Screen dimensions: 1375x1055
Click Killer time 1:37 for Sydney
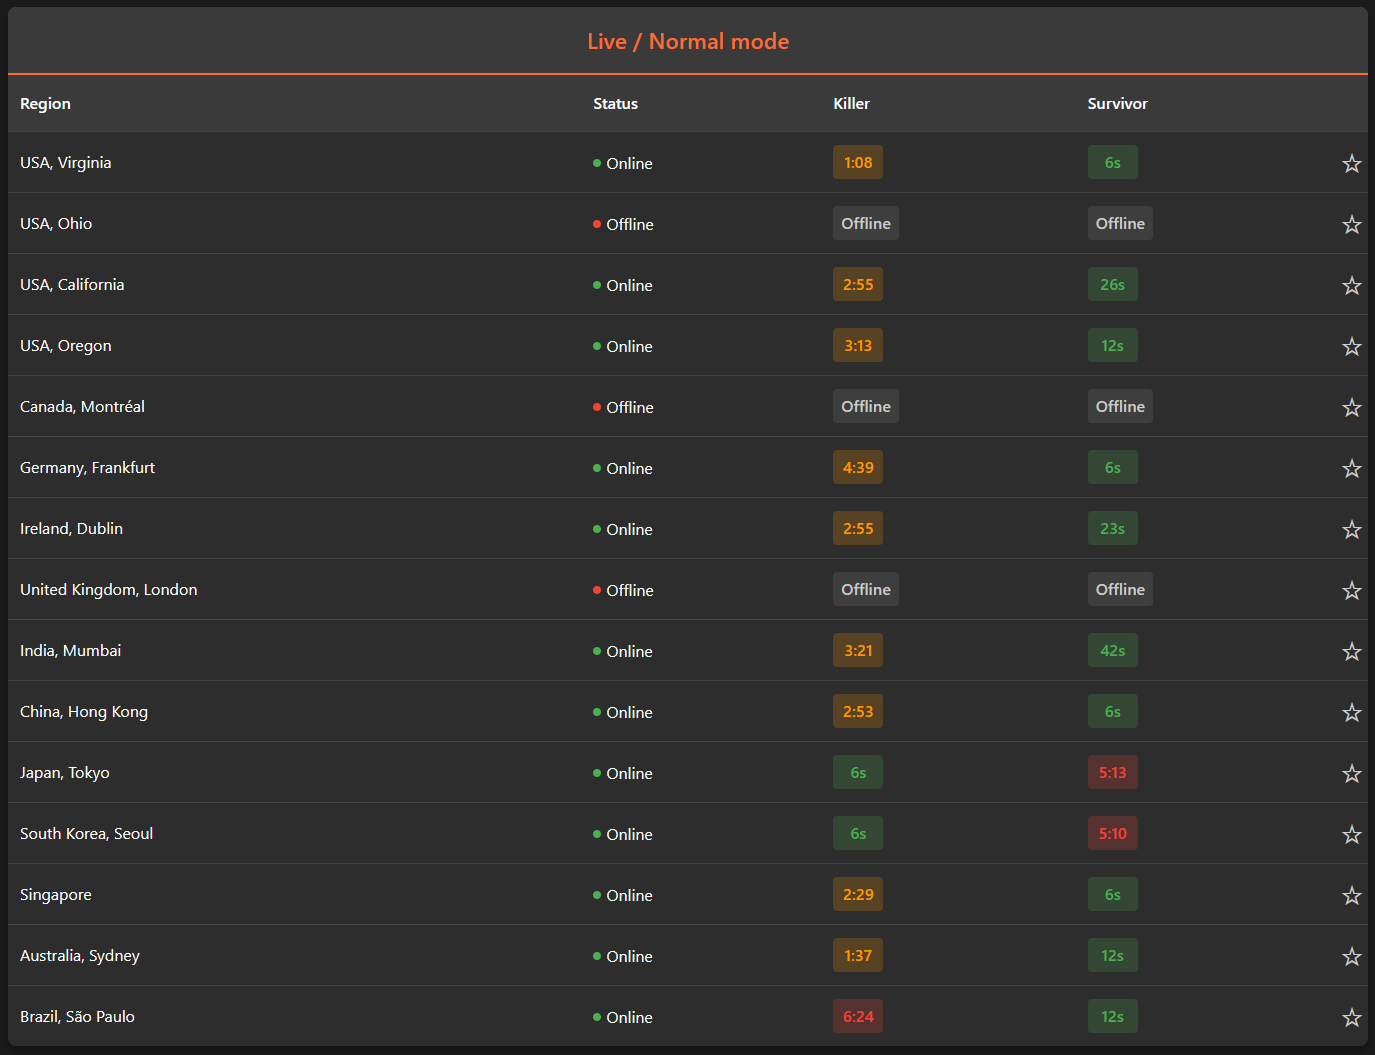(x=858, y=956)
